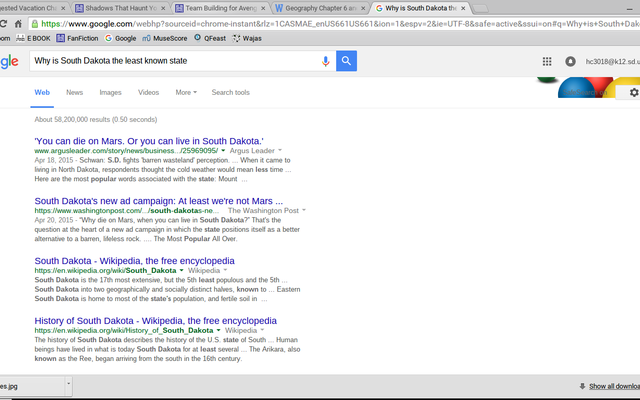Open the QFeast bookmark

209,38
